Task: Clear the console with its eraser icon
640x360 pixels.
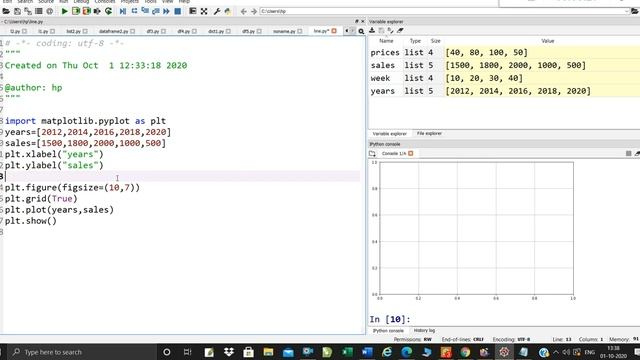Action: (x=637, y=153)
